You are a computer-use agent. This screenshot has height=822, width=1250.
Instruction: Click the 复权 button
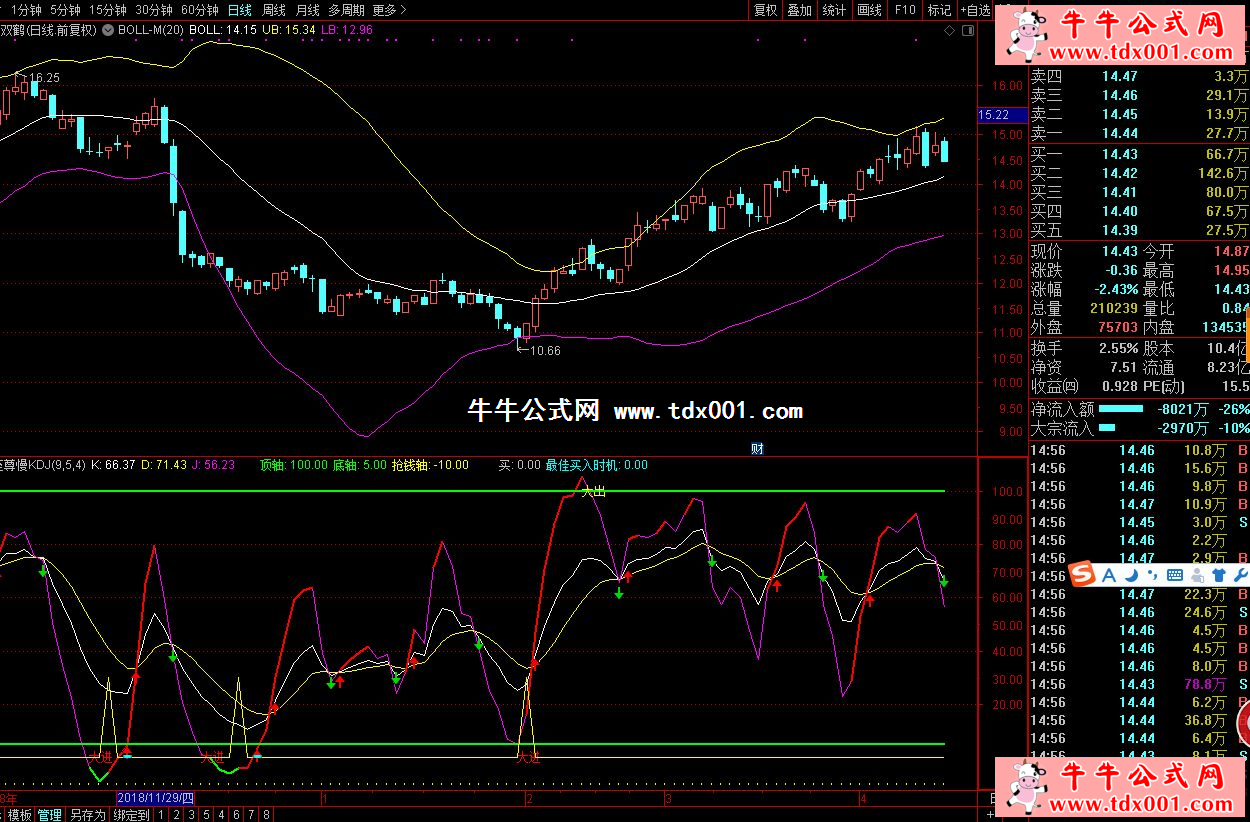pyautogui.click(x=766, y=10)
